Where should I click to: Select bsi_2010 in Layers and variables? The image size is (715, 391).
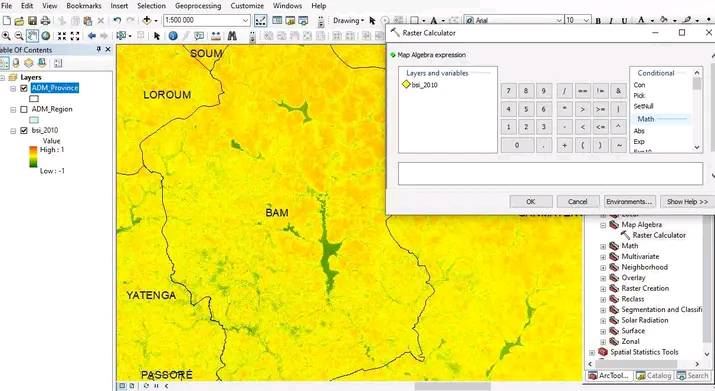420,85
